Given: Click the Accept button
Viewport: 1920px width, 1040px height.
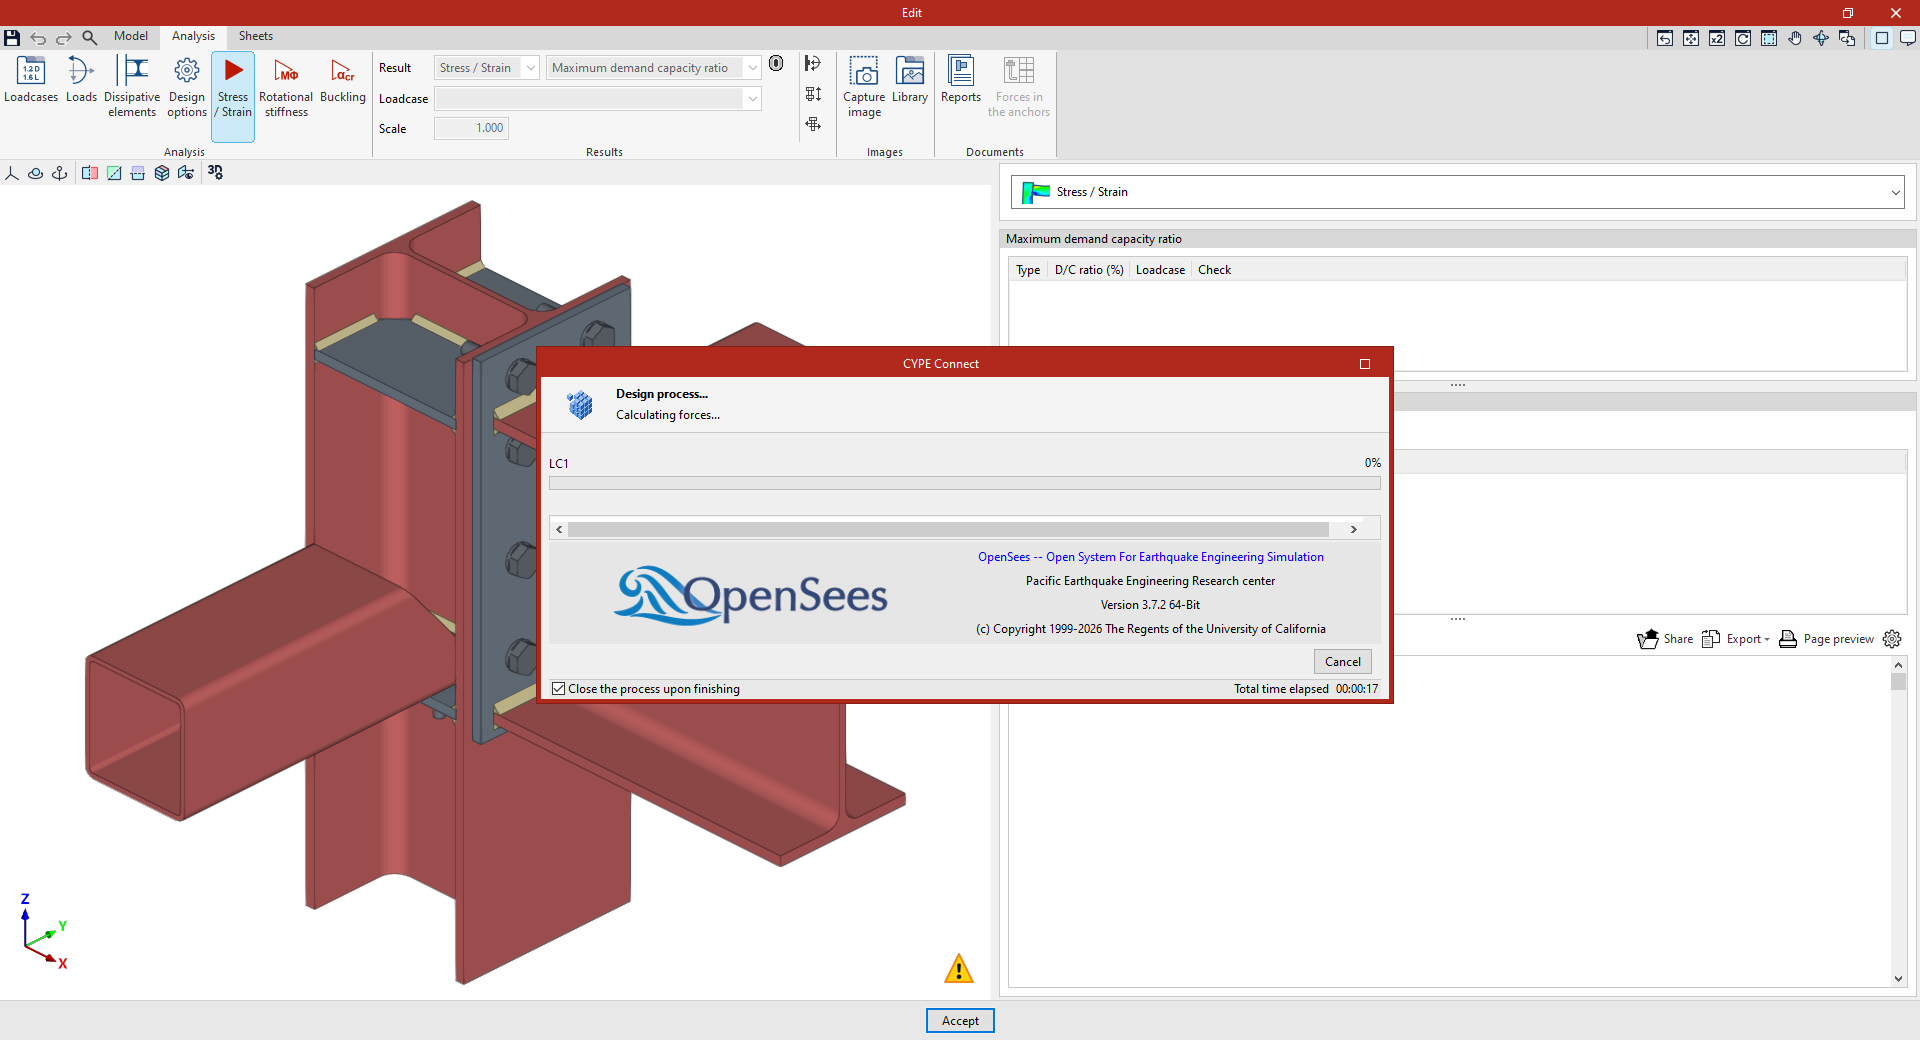Looking at the screenshot, I should coord(960,1021).
